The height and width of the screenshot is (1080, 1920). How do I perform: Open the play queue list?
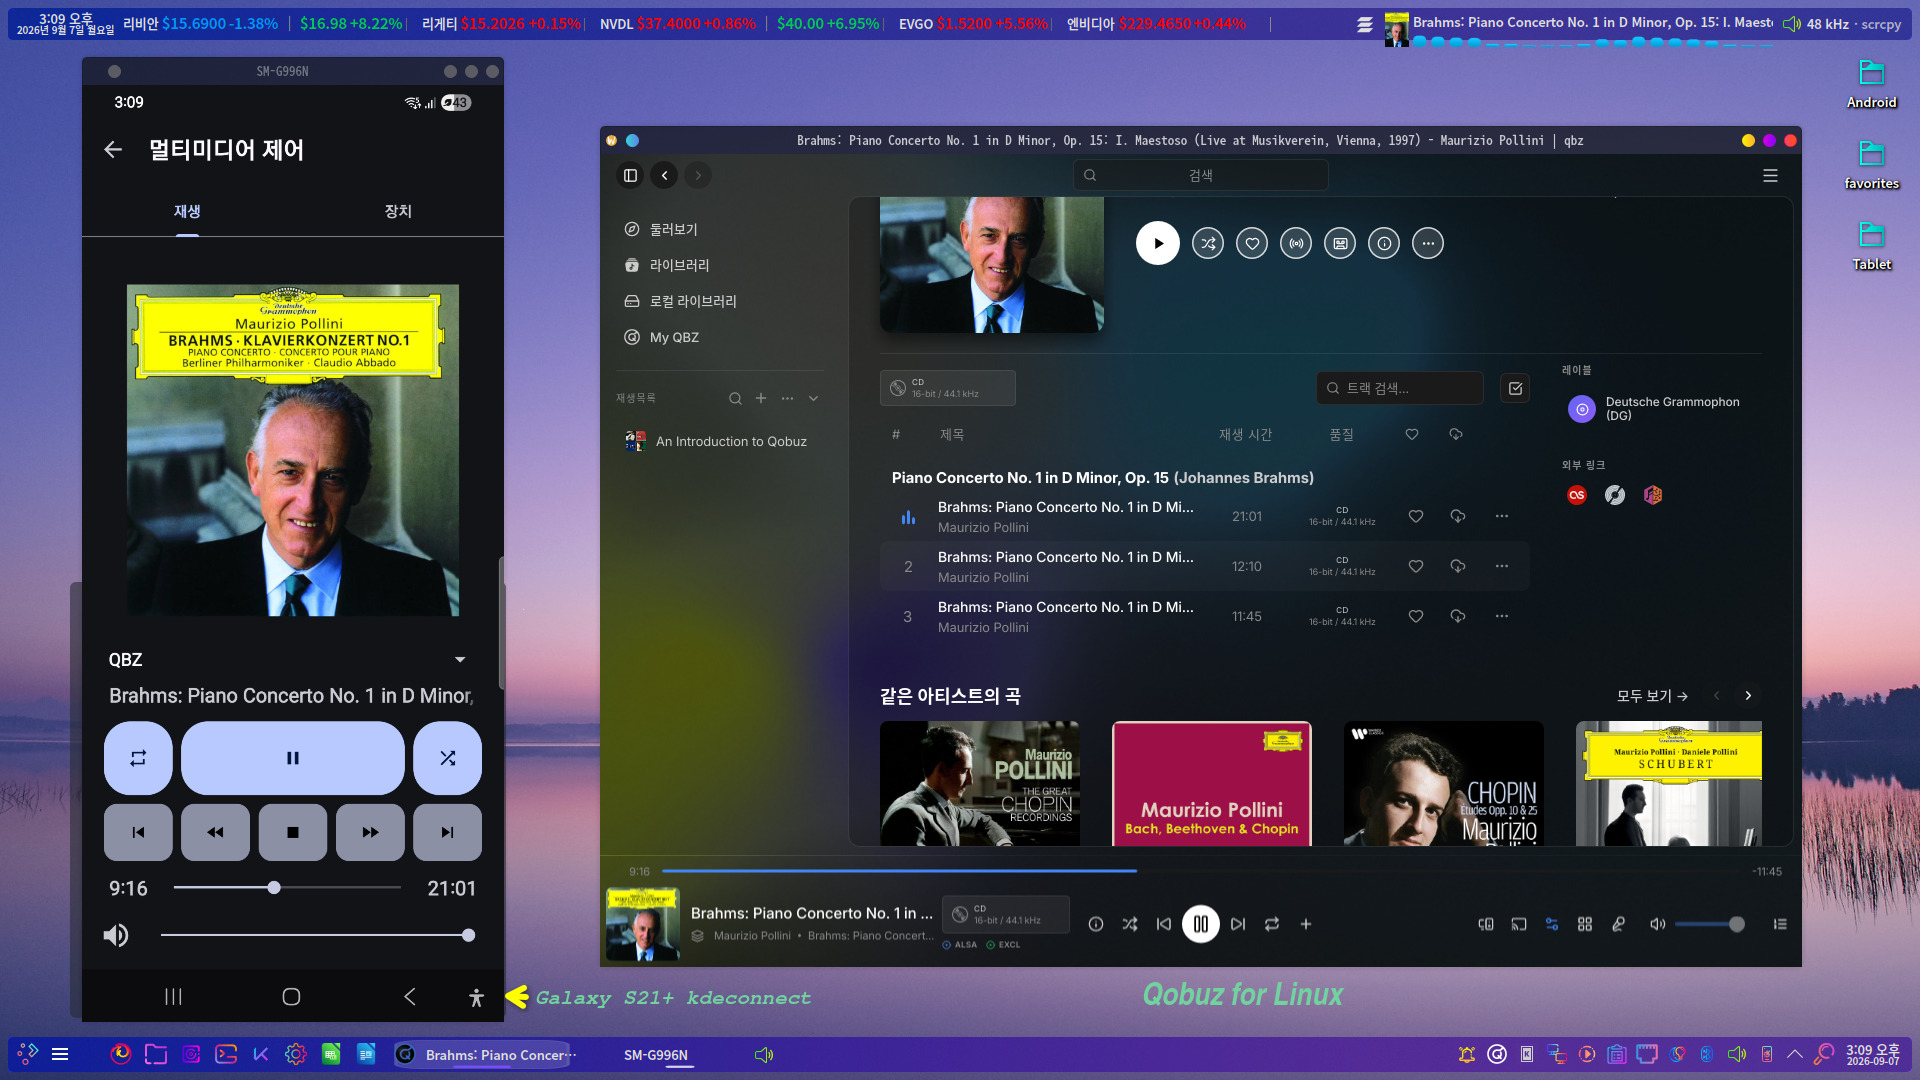pos(1780,924)
